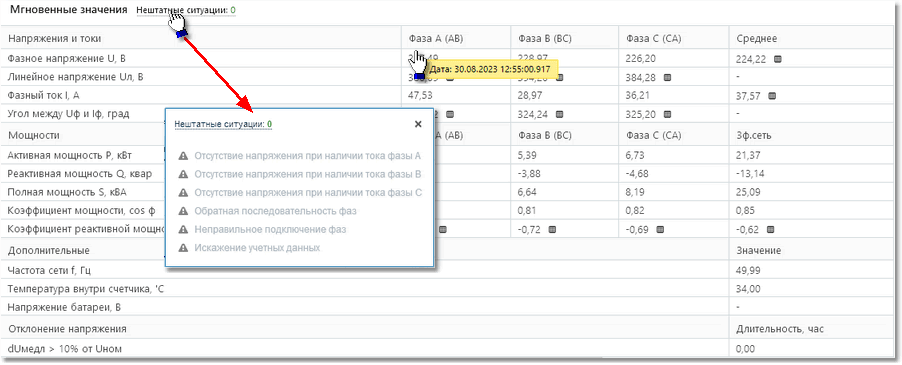Select Отсутствие напряжения при наличии тока фазы C
The image size is (902, 365).
308,193
